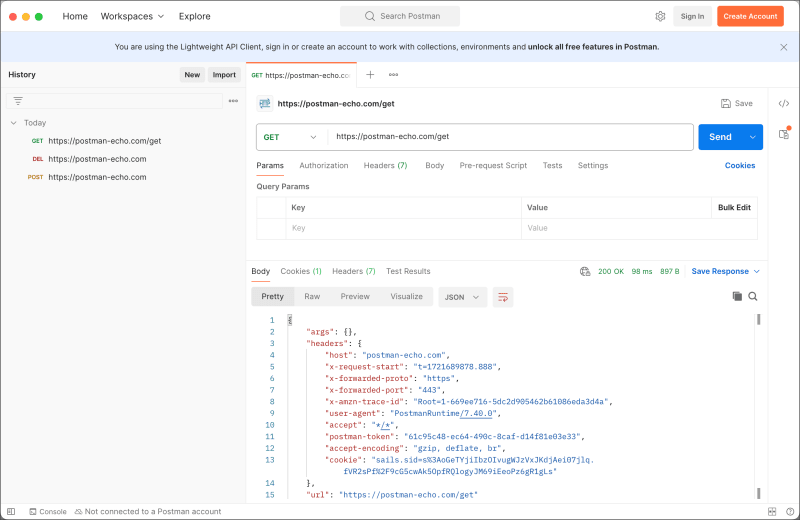Screen dimensions: 800x520
Task: Open the network information globe icon
Action: [x=585, y=271]
